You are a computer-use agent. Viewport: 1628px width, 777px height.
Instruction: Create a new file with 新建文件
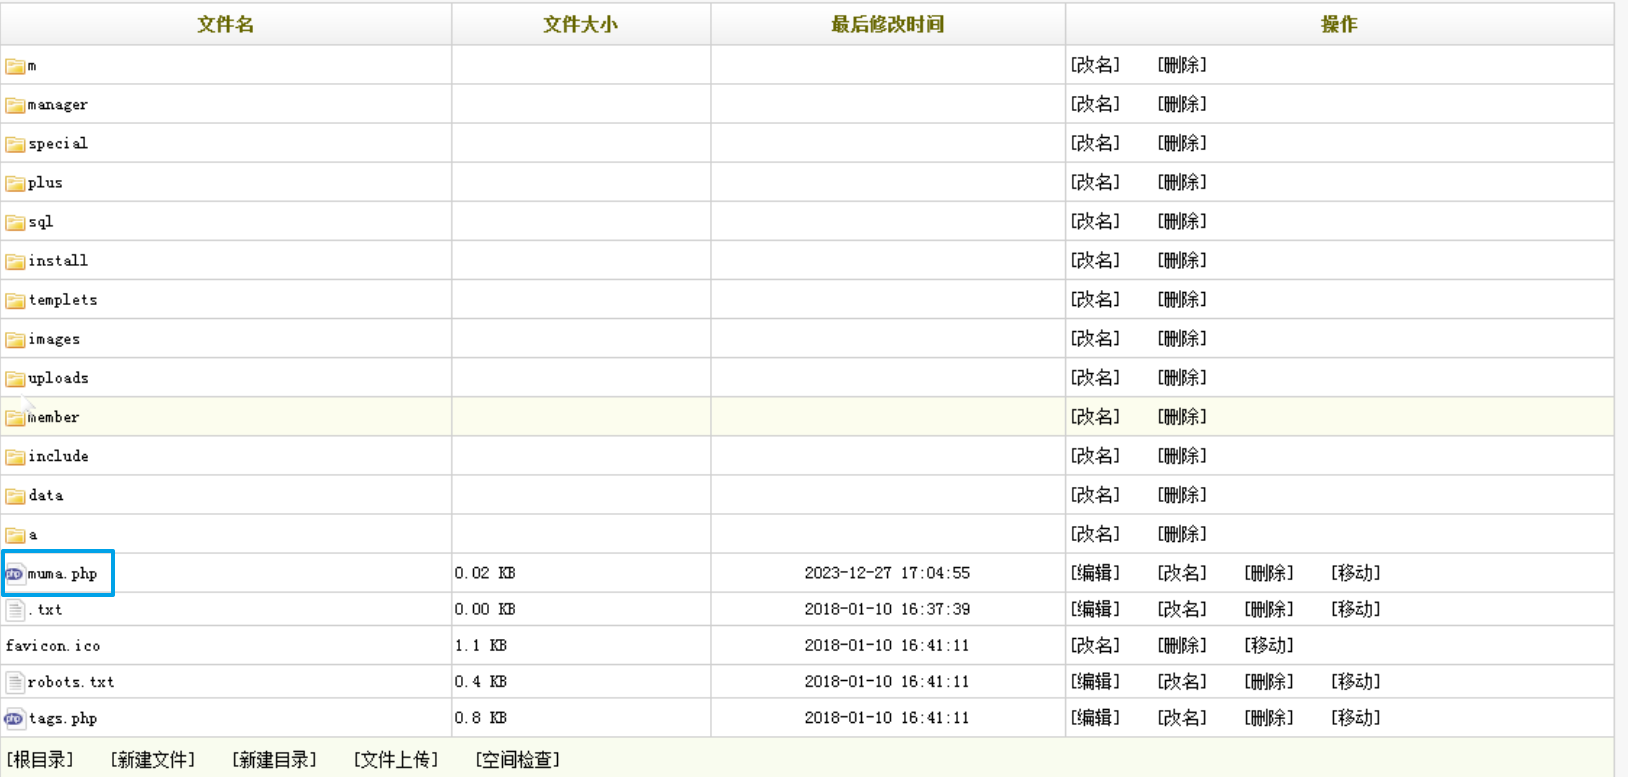(153, 759)
